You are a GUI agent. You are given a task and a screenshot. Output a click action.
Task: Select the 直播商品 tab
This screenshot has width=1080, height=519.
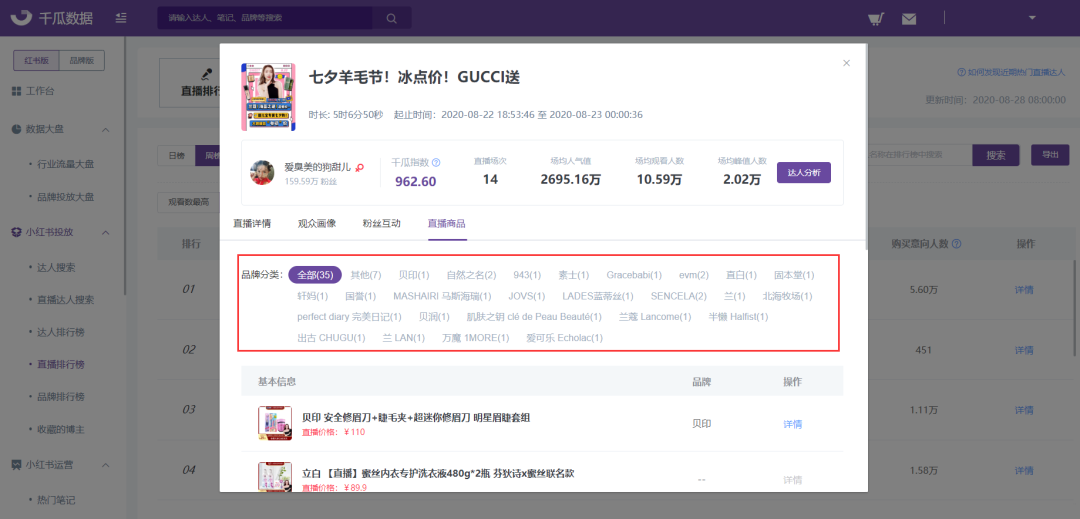(447, 224)
